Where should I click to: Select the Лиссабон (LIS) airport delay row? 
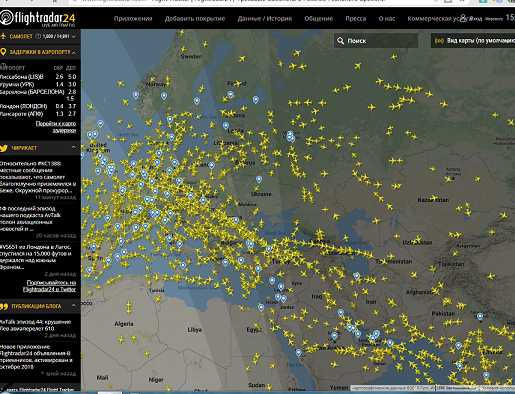click(x=38, y=77)
